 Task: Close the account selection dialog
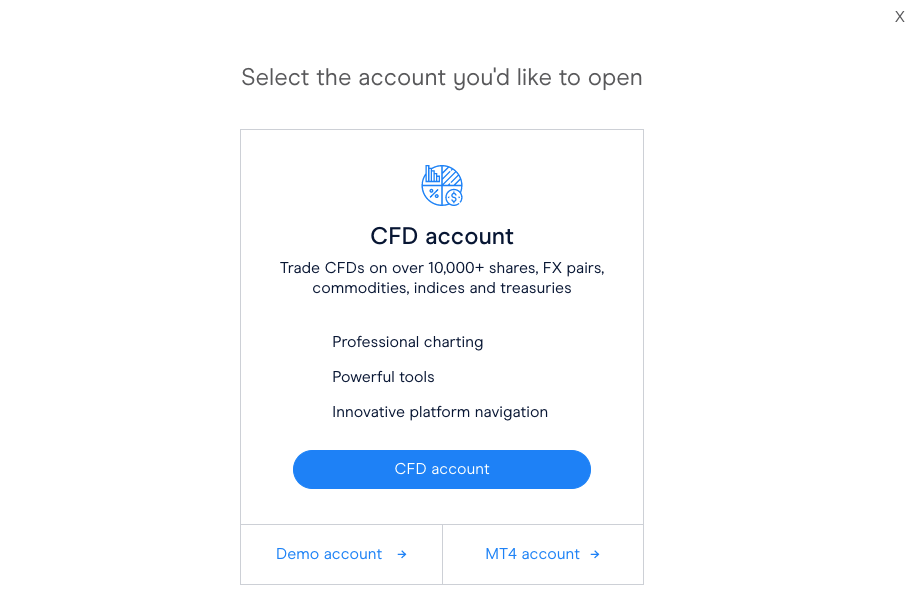(x=899, y=16)
